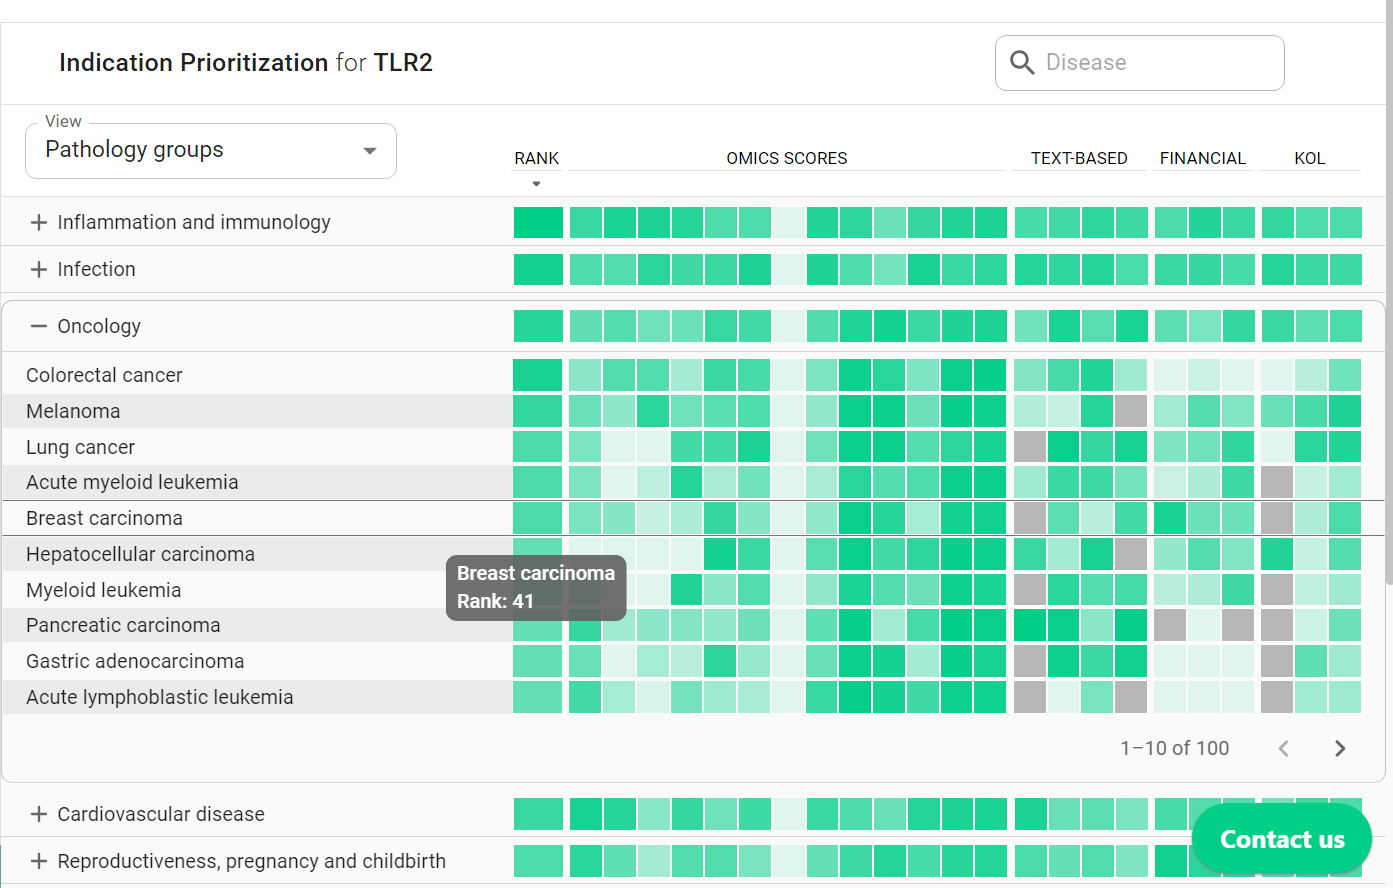Collapse the Oncology group
Viewport: 1393px width, 888px height.
(x=38, y=325)
